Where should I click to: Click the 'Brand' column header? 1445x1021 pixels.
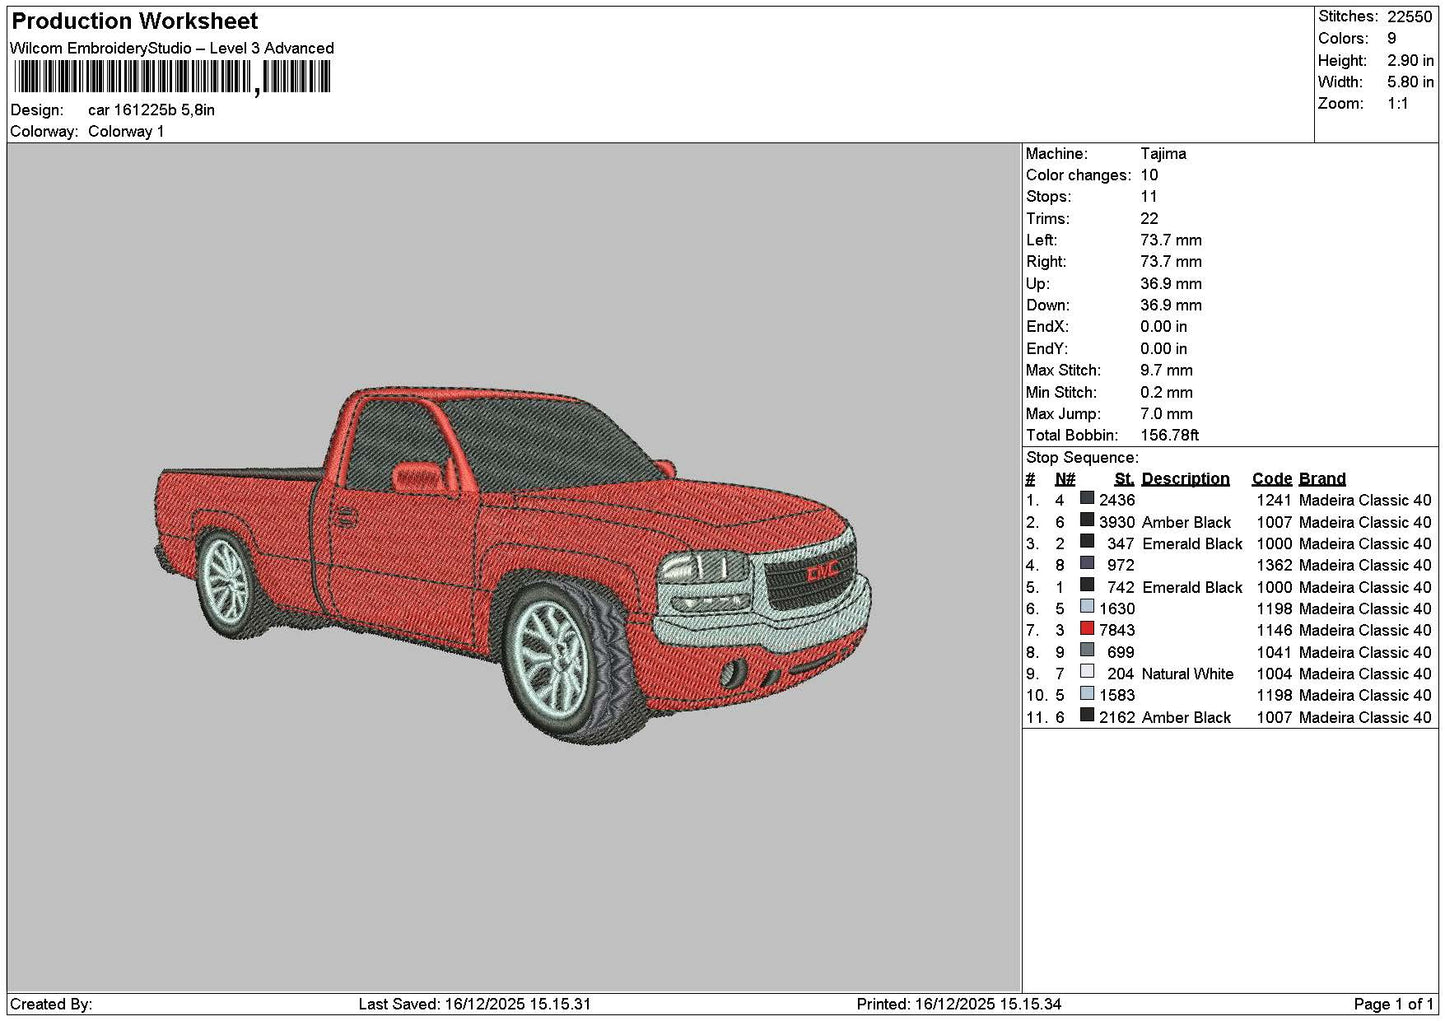click(1322, 479)
